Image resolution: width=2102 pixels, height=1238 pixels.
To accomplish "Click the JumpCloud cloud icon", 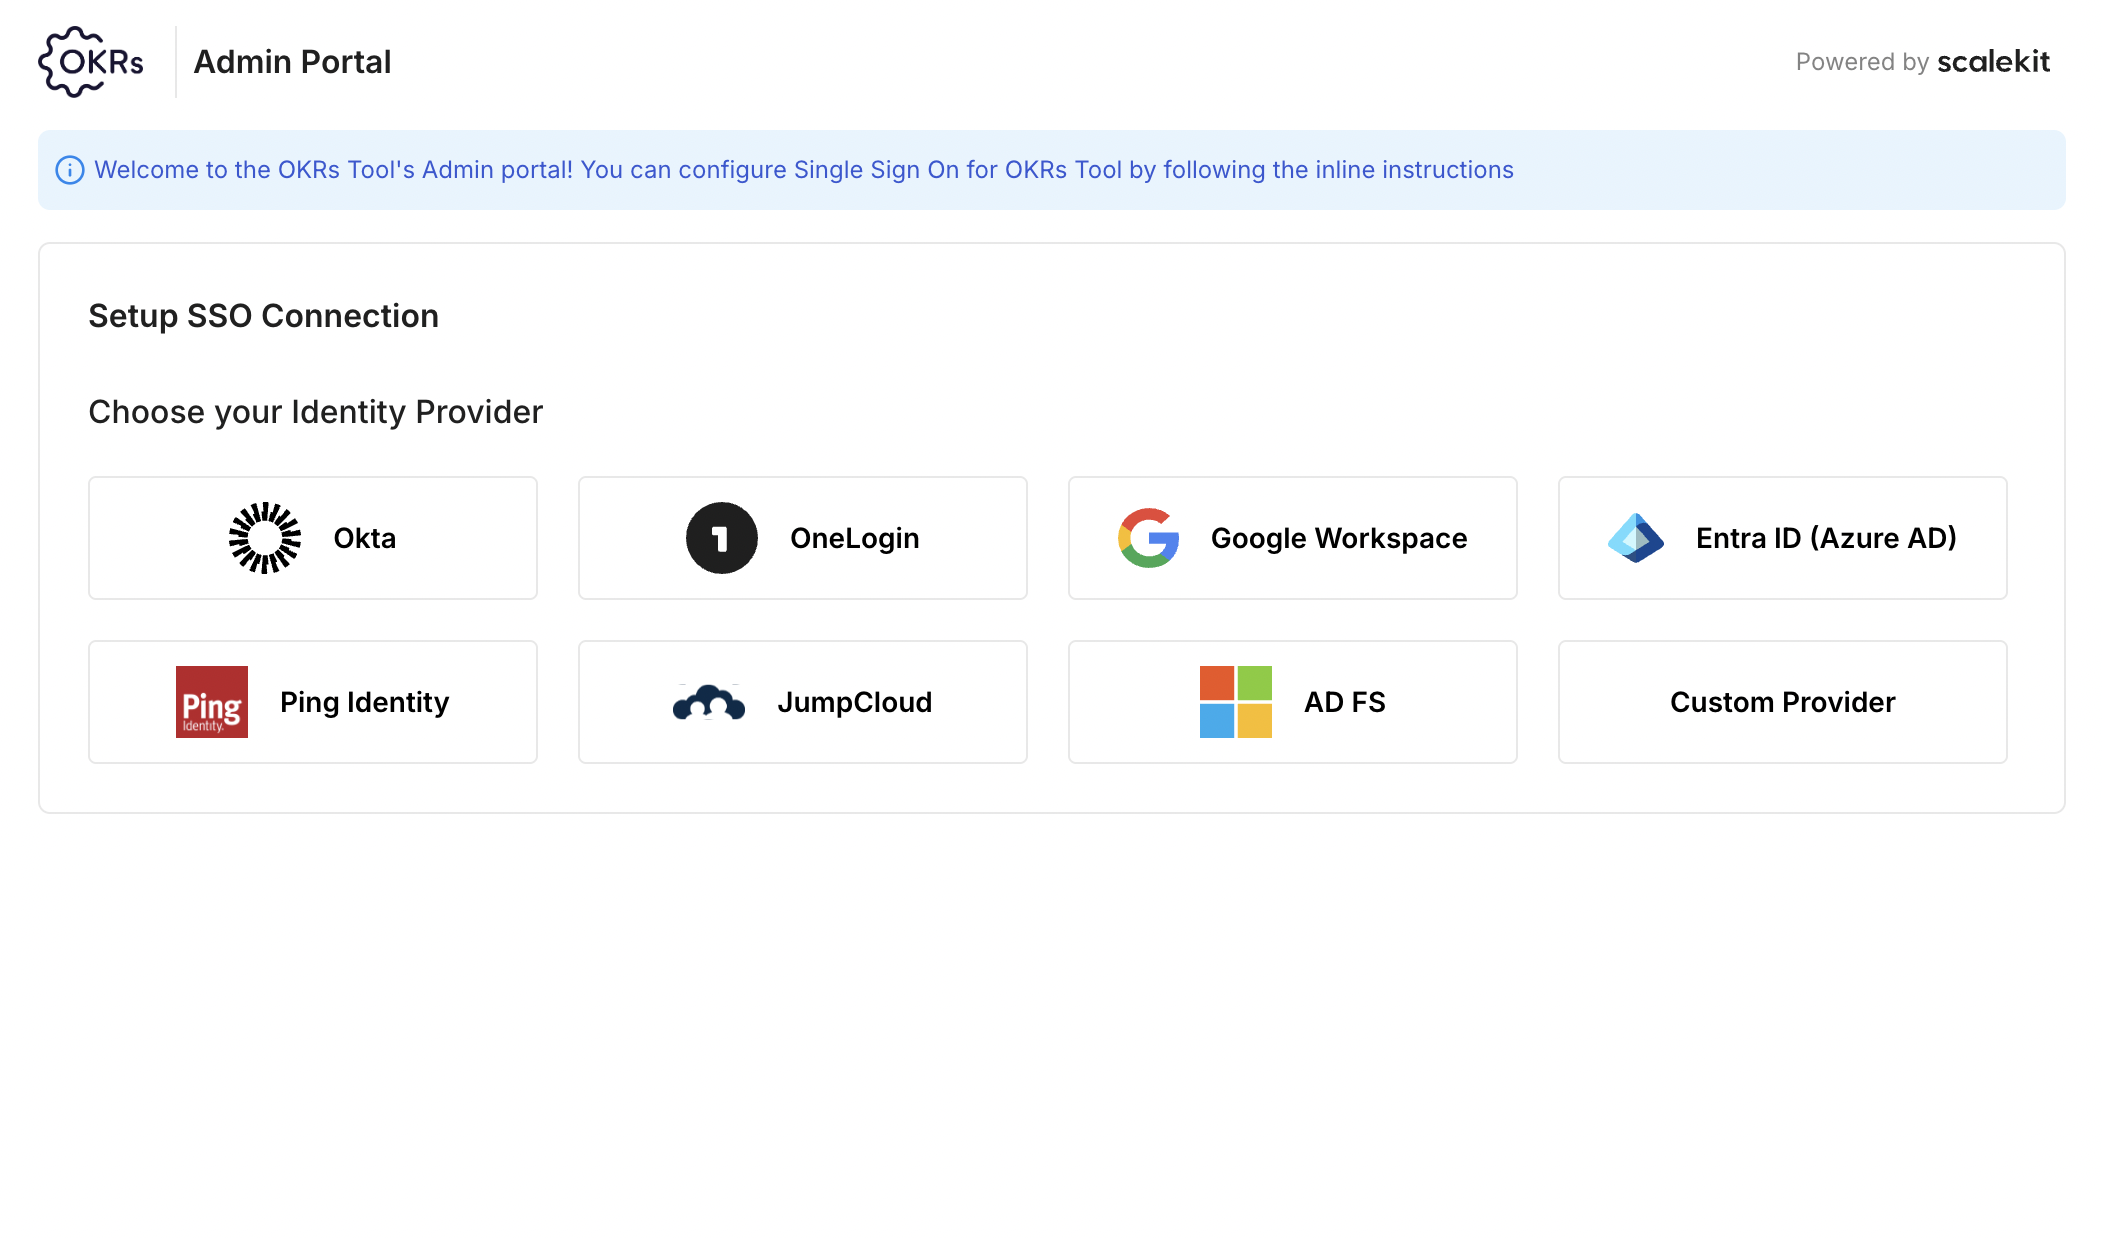I will pyautogui.click(x=709, y=702).
